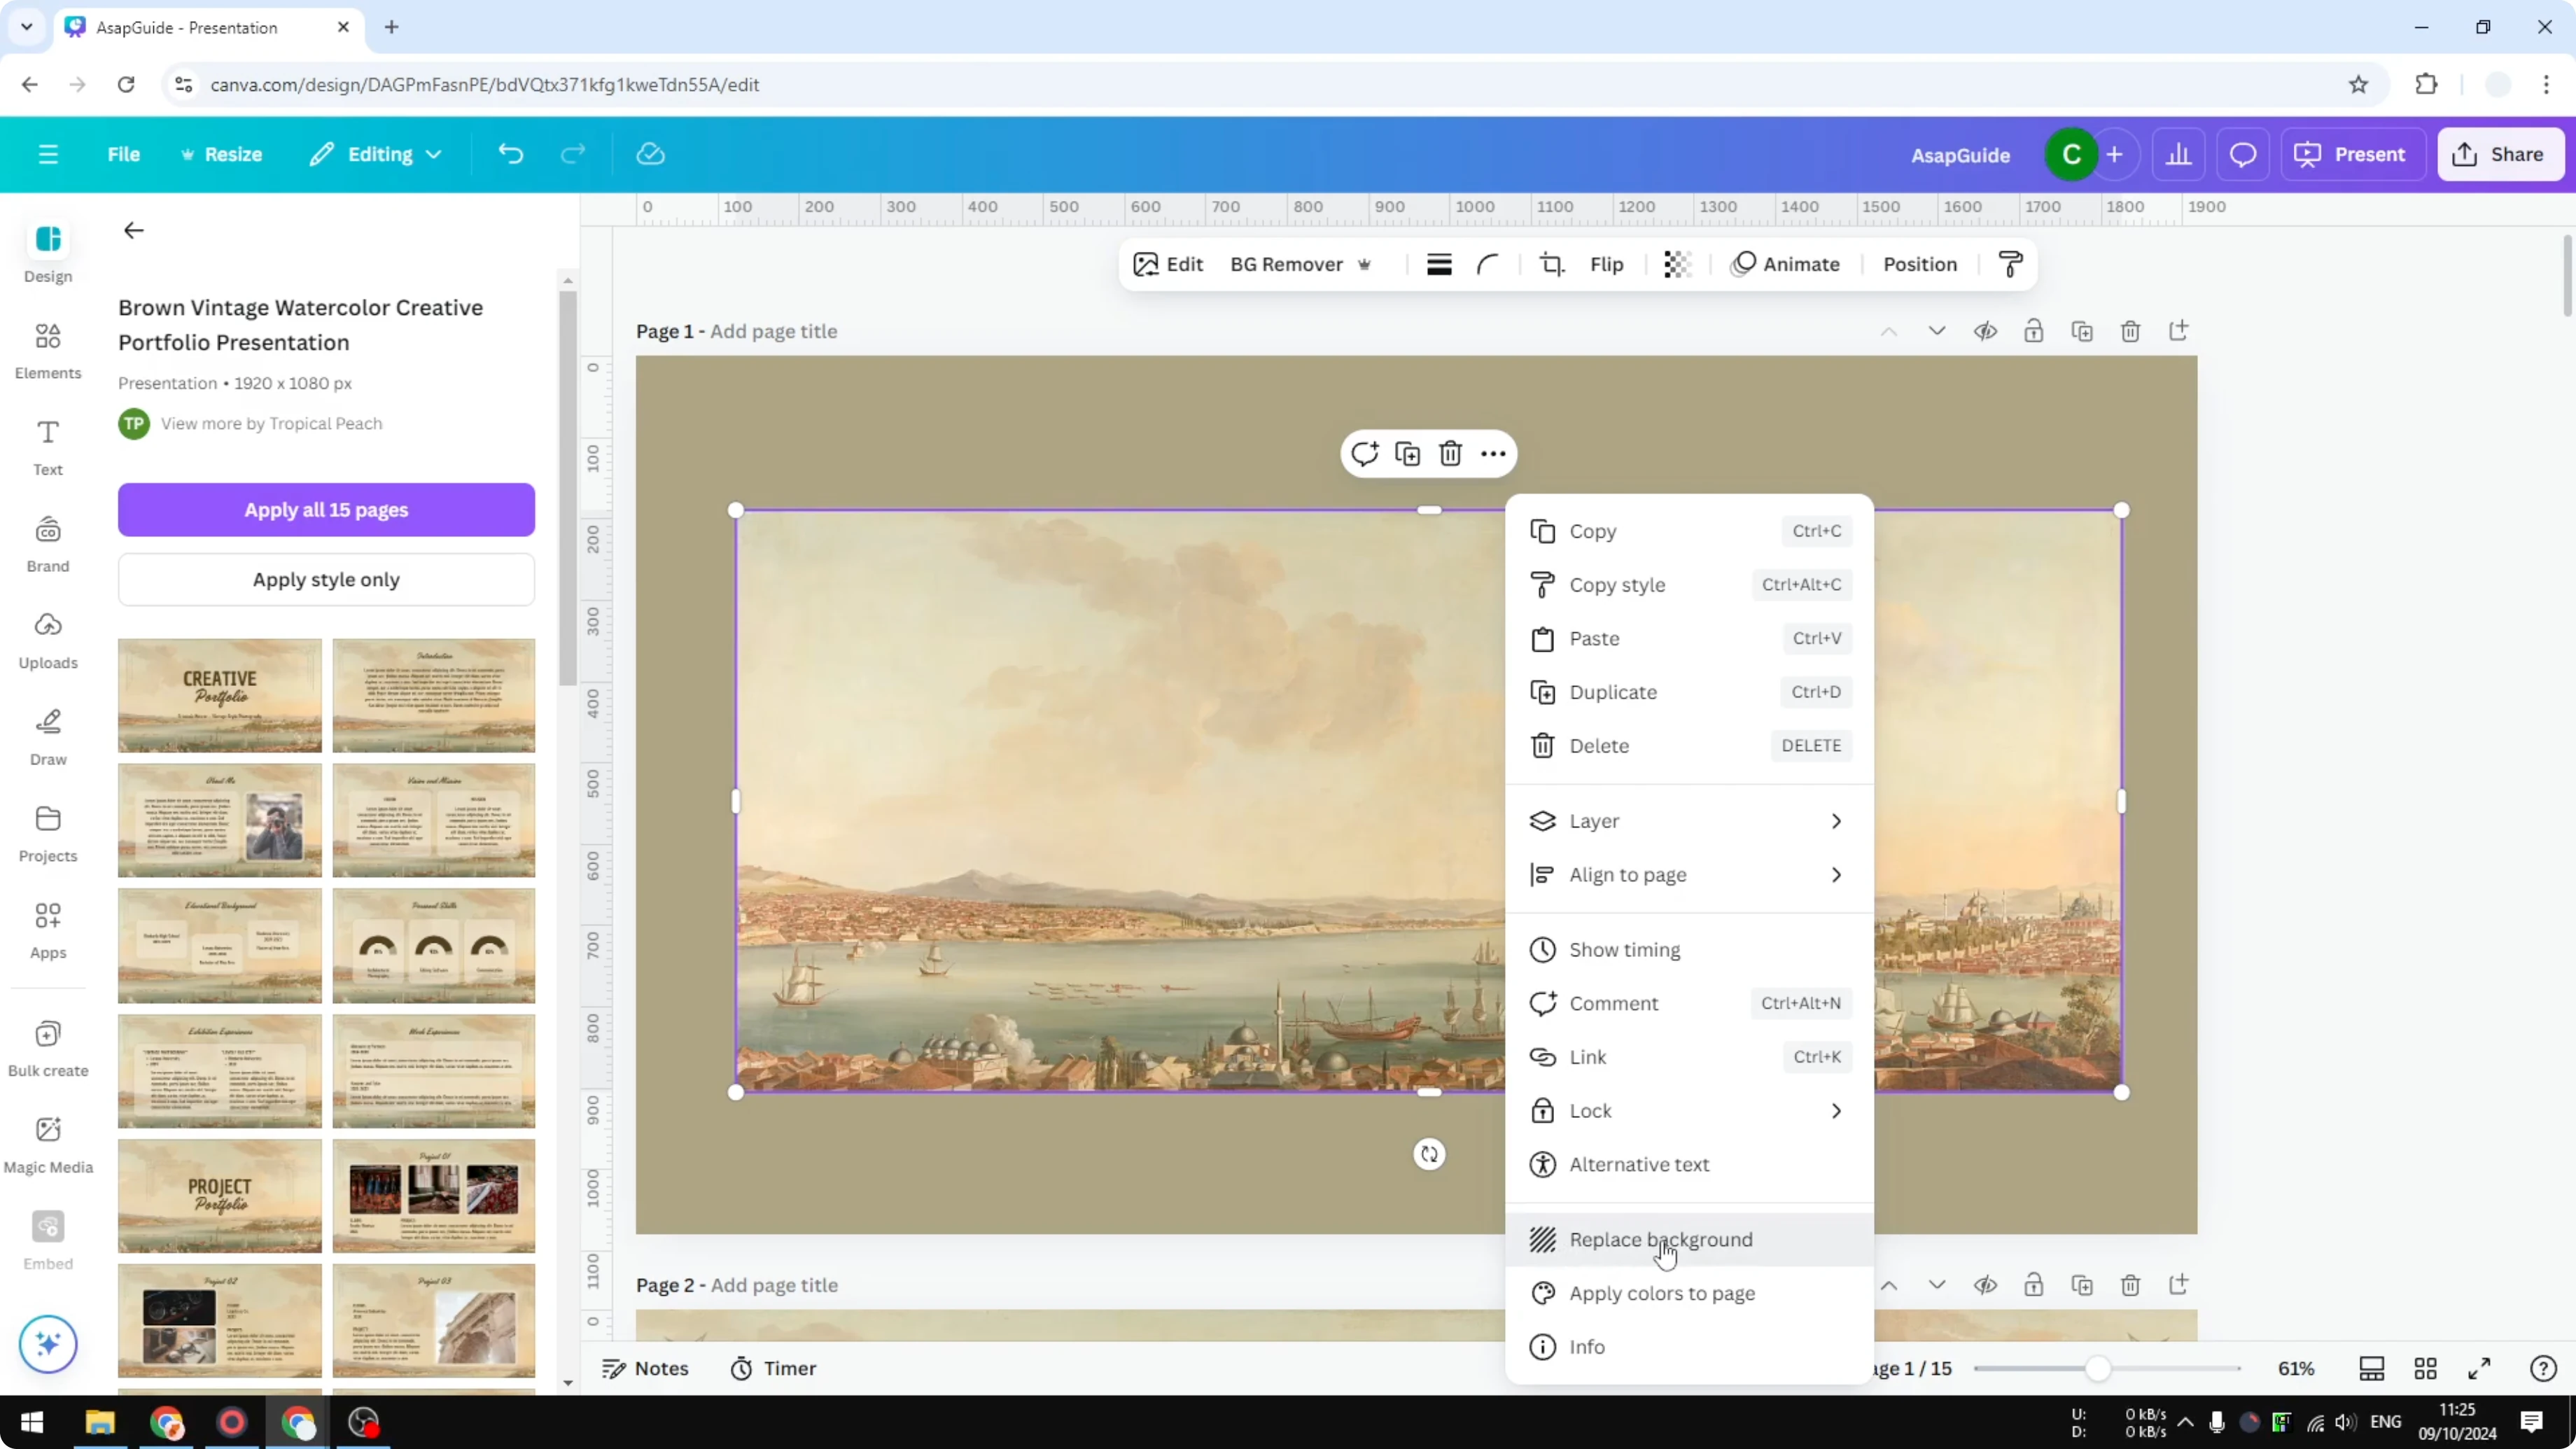The height and width of the screenshot is (1449, 2576).
Task: Toggle lock on Page 1
Action: [x=2033, y=331]
